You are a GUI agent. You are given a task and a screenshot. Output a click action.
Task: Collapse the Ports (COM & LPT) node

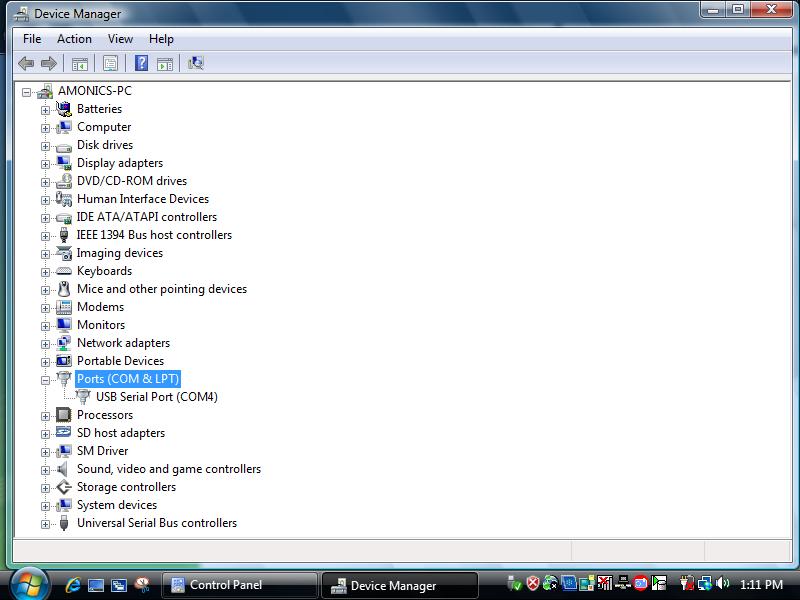tap(45, 380)
